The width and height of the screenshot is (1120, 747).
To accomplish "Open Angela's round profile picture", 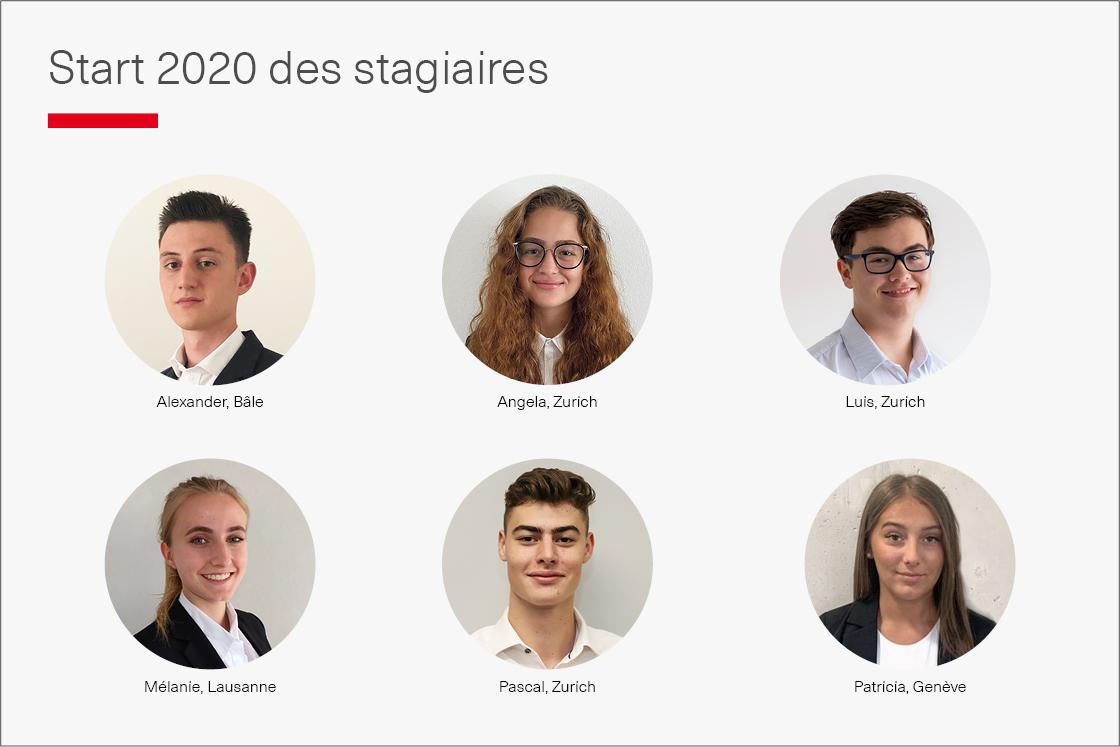I will click(x=547, y=280).
